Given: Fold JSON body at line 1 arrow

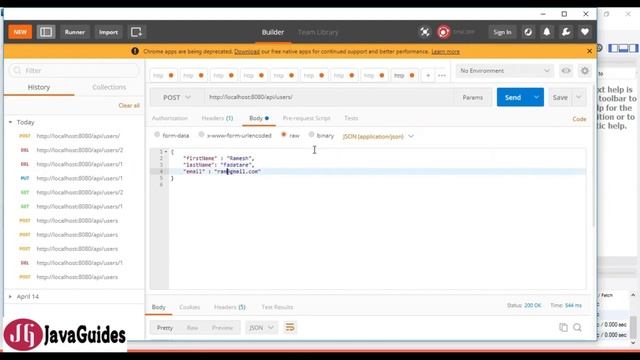Looking at the screenshot, I should 166,152.
